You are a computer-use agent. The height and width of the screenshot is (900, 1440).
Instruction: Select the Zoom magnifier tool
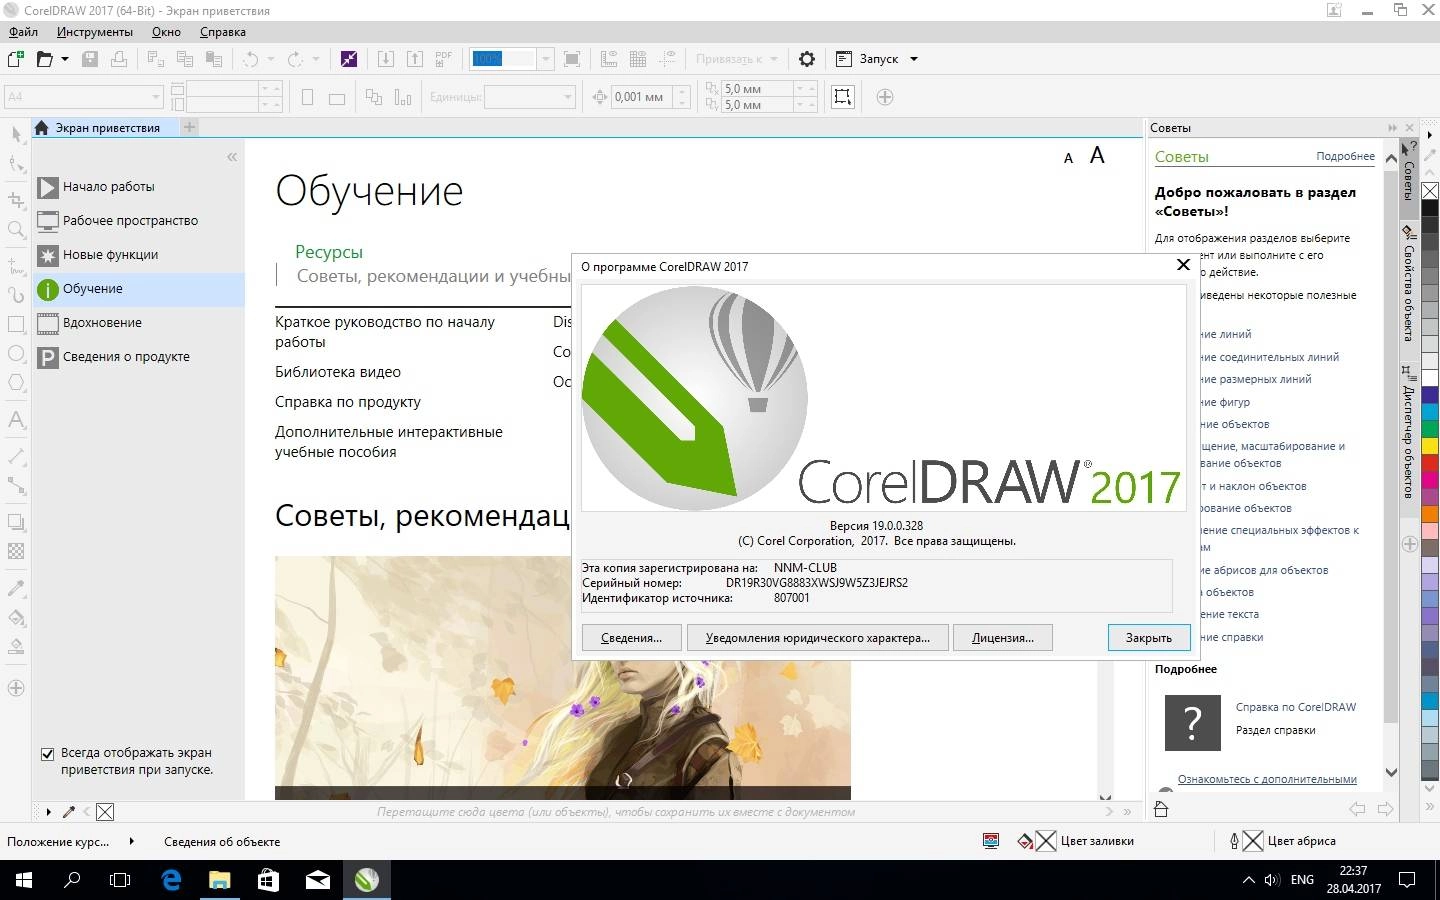click(x=16, y=230)
